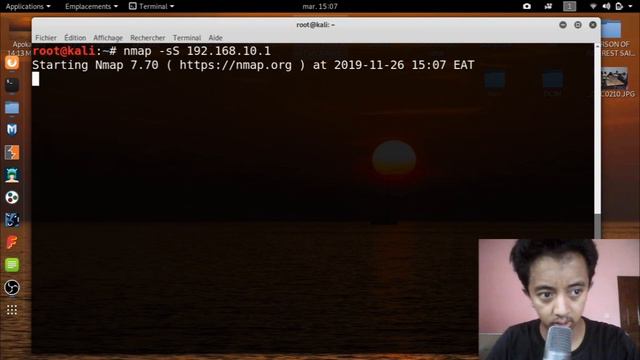Open the Terminal app menu in top bar
640x360 pixels.
pyautogui.click(x=151, y=6)
